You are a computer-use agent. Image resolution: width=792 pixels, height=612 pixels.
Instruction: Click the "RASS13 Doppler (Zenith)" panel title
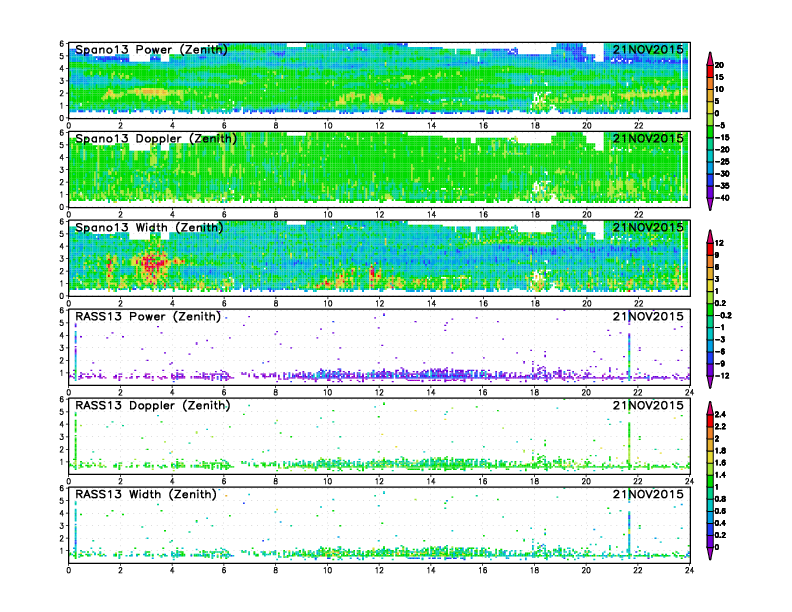coord(153,405)
